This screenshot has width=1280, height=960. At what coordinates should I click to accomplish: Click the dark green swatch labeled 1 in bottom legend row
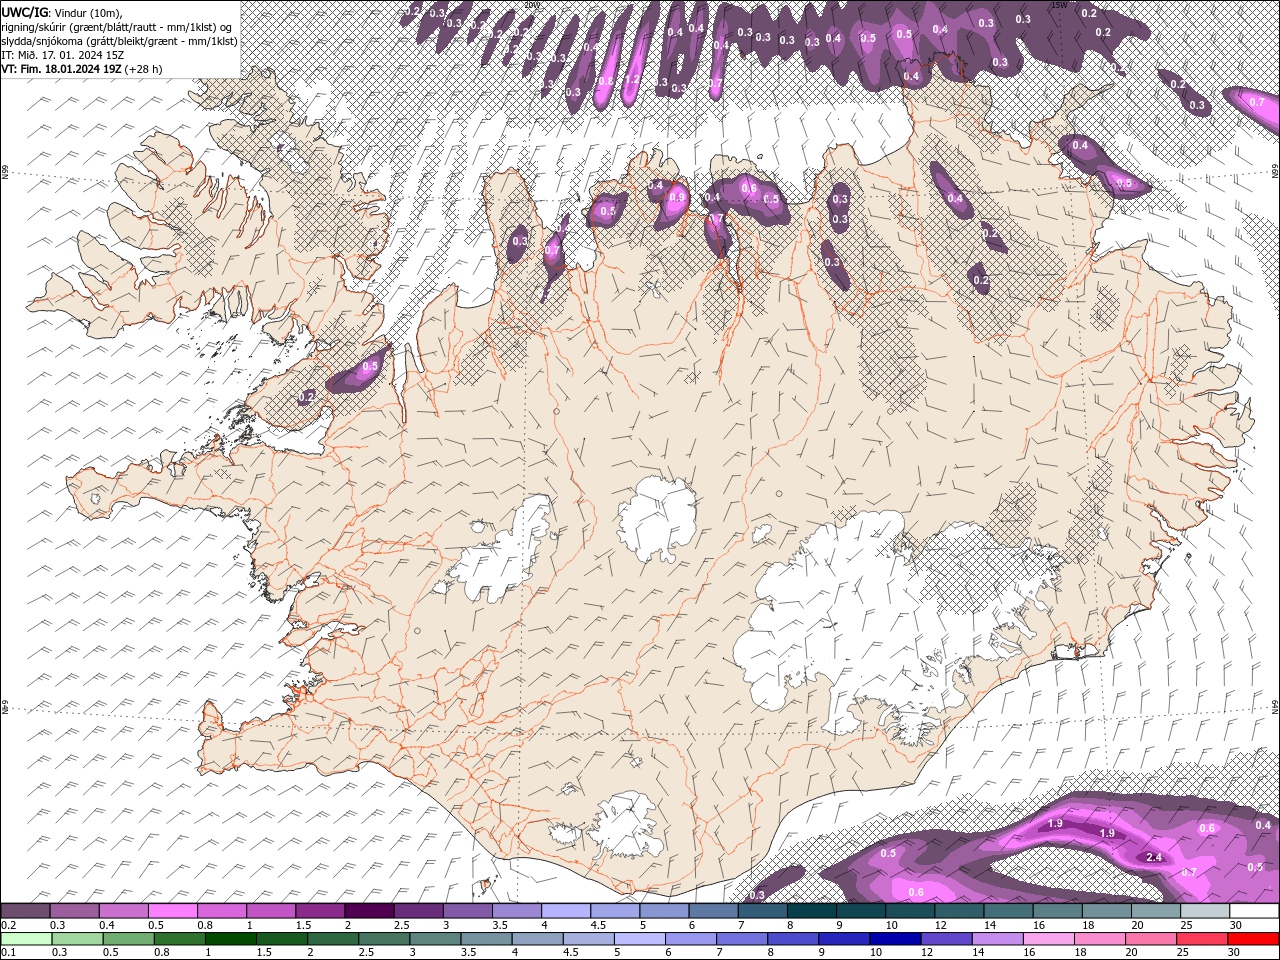pos(231,939)
